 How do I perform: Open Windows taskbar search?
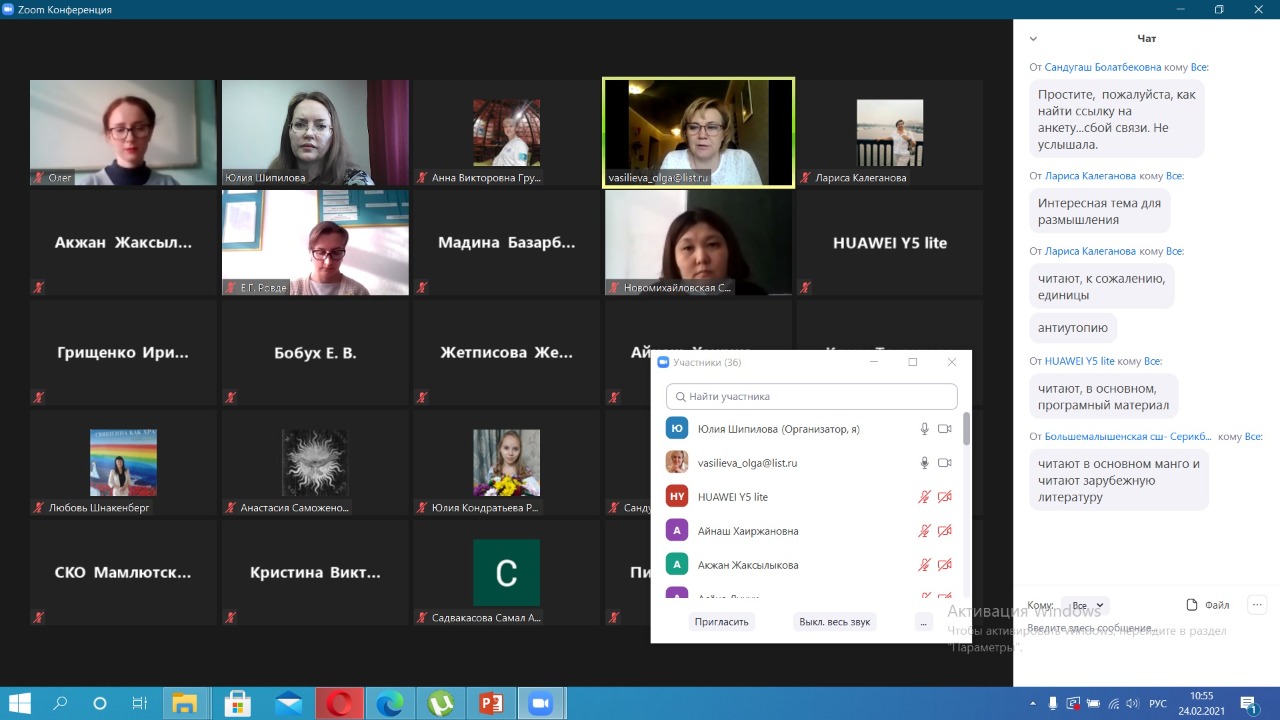[x=60, y=703]
